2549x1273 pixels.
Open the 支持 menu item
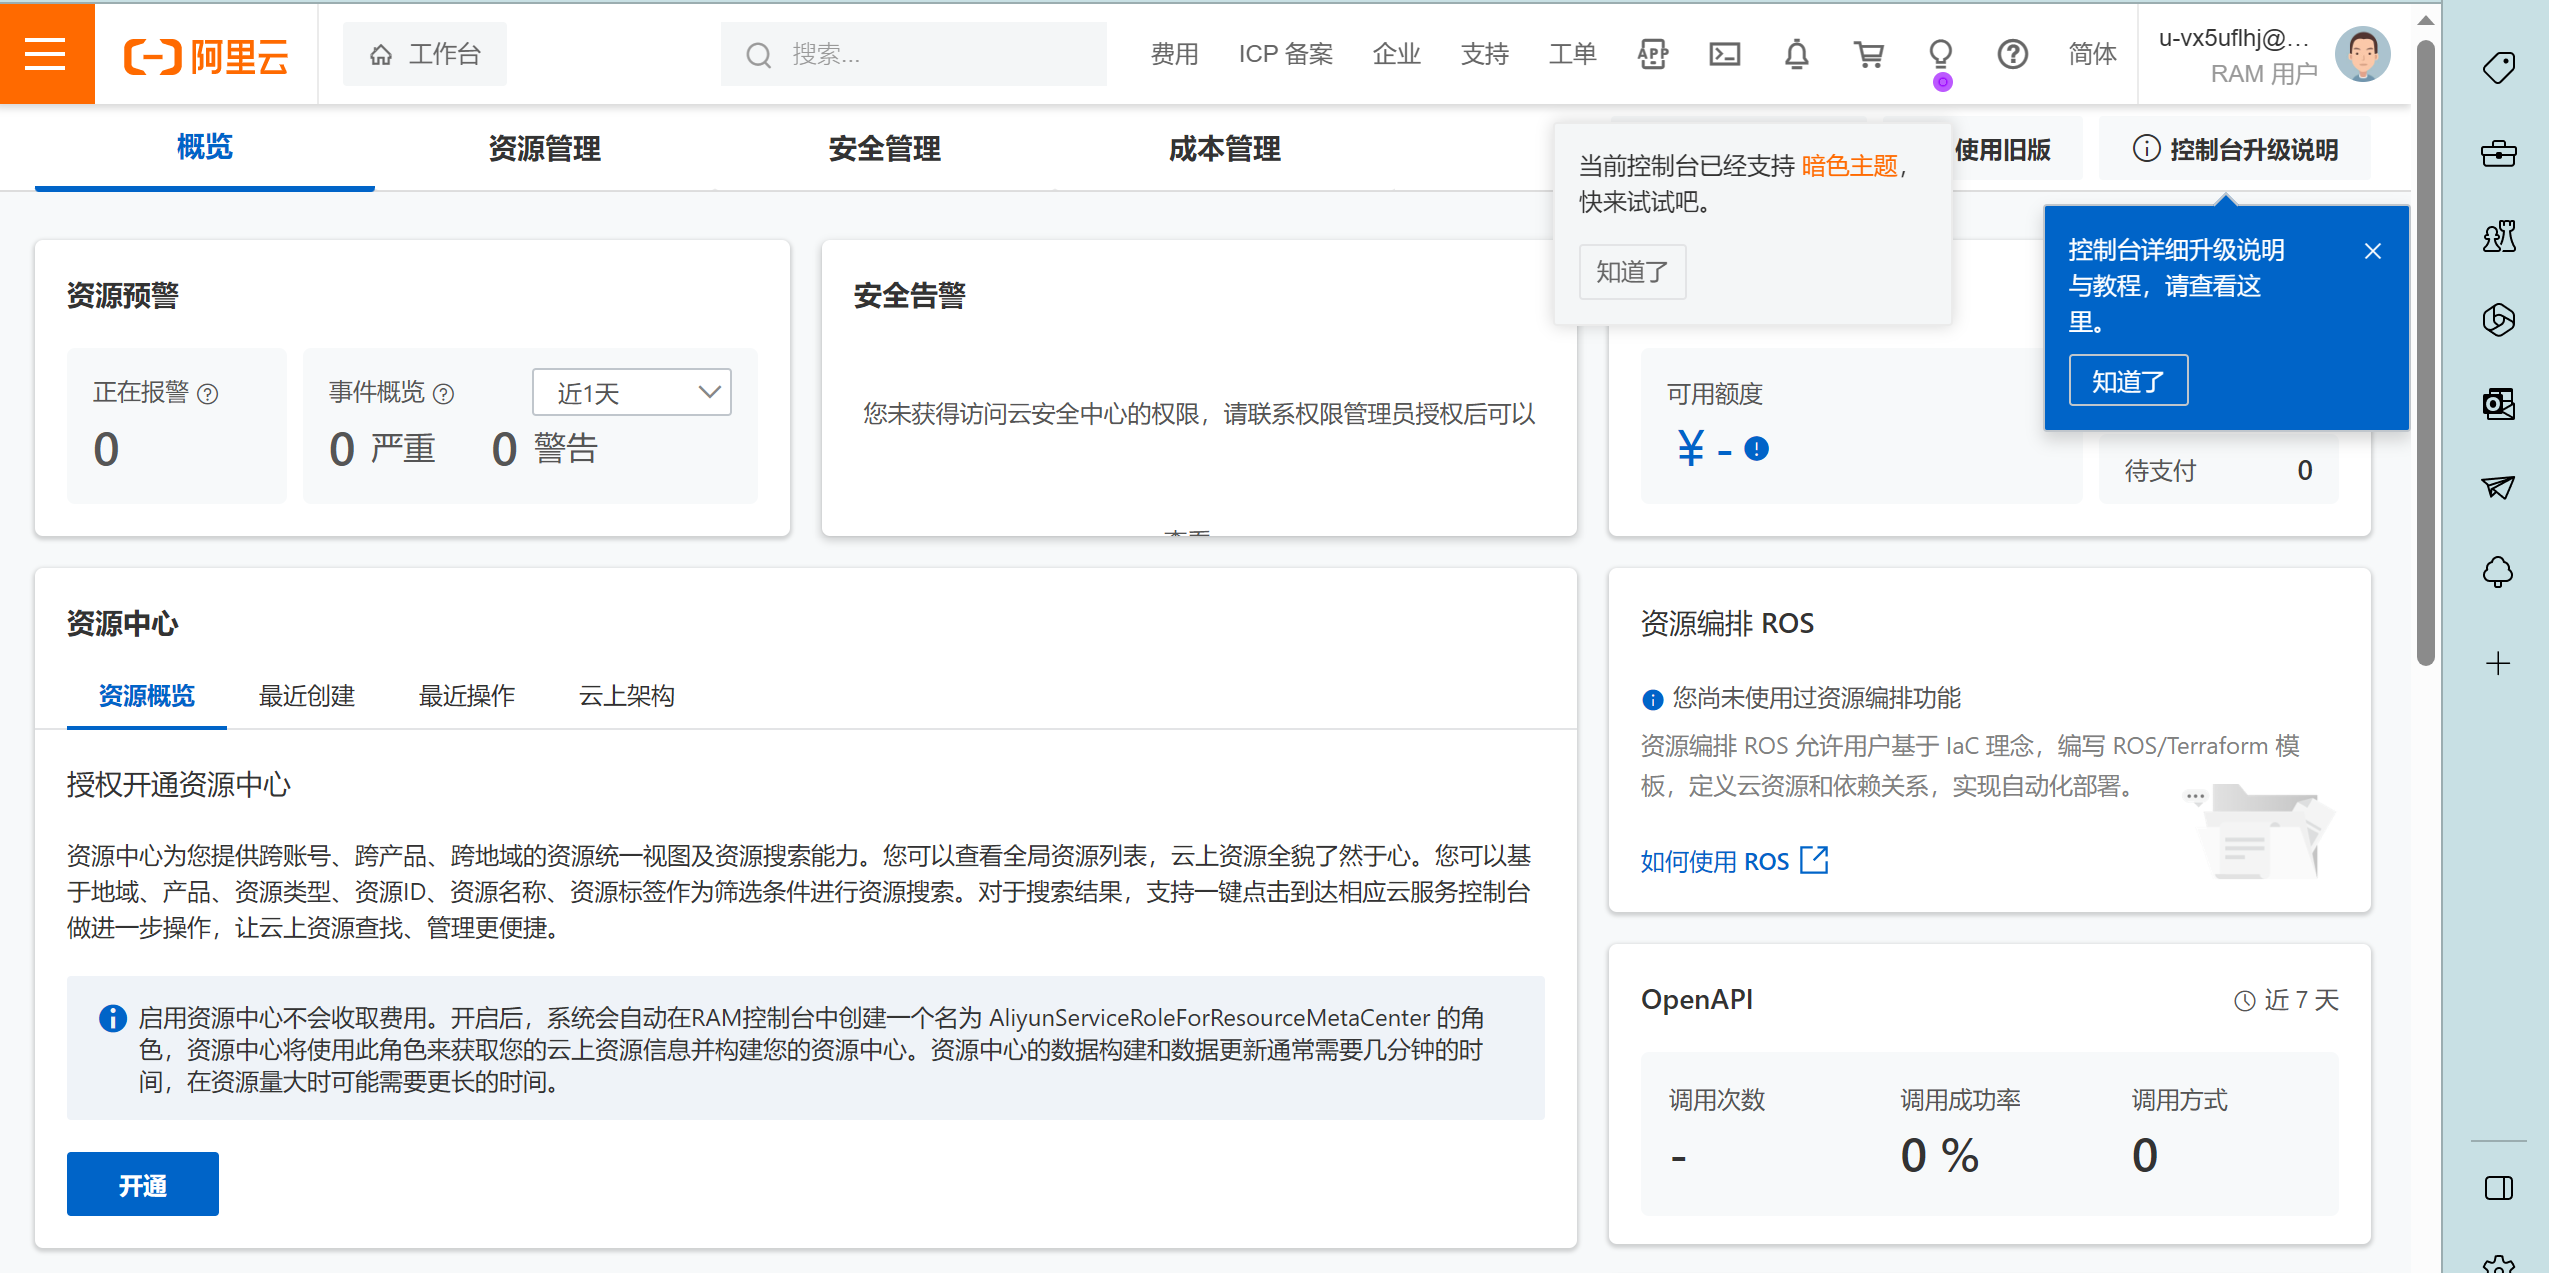1484,54
